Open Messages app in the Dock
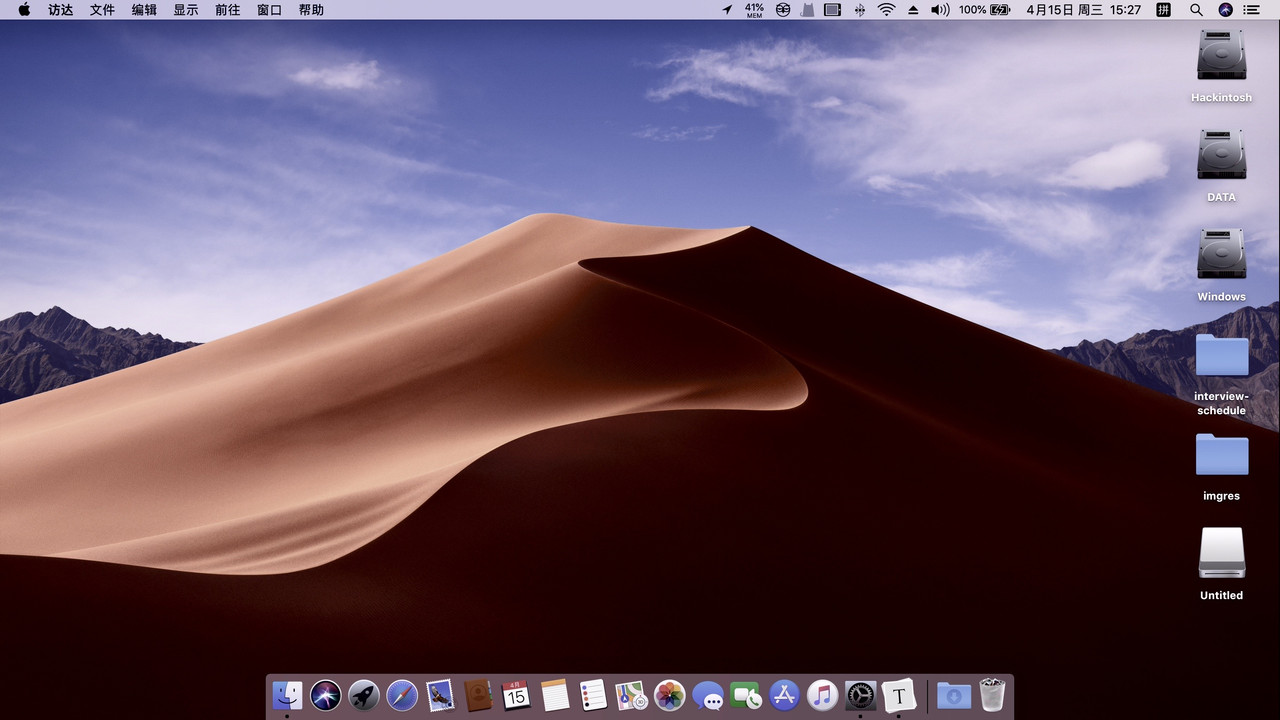The width and height of the screenshot is (1280, 720). (708, 694)
